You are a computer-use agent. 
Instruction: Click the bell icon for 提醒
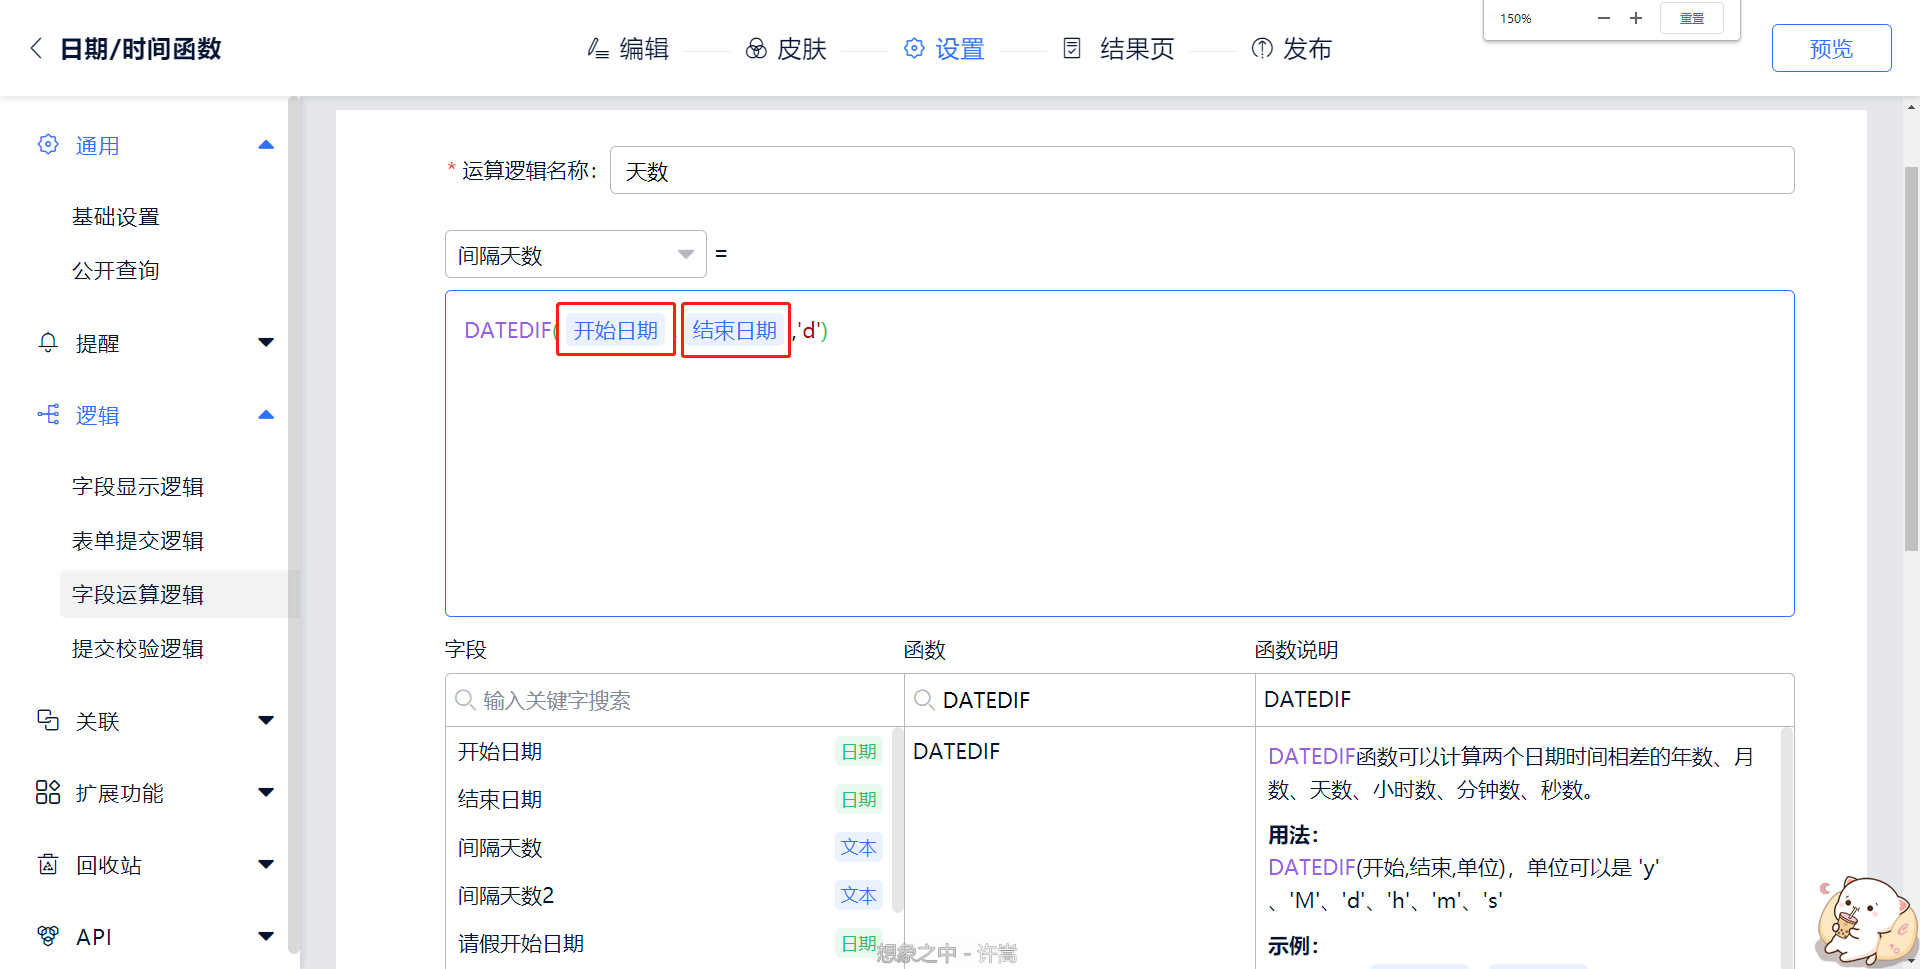click(x=48, y=343)
